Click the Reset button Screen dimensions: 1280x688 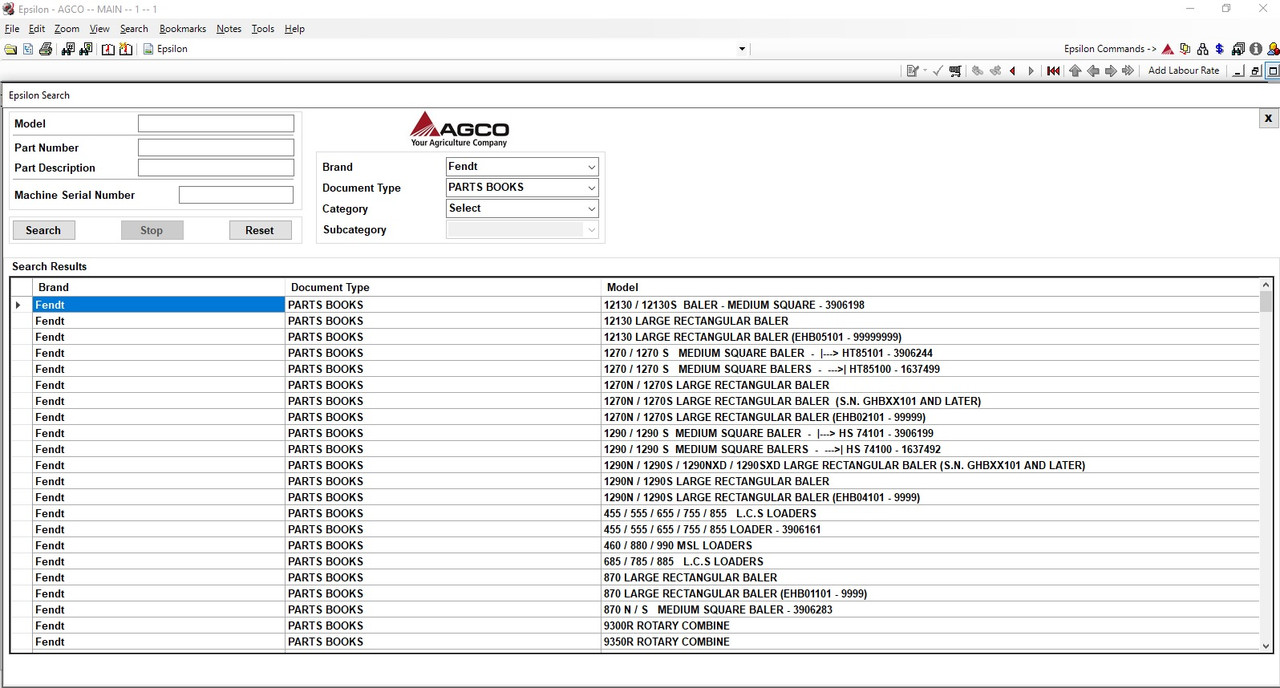[260, 230]
